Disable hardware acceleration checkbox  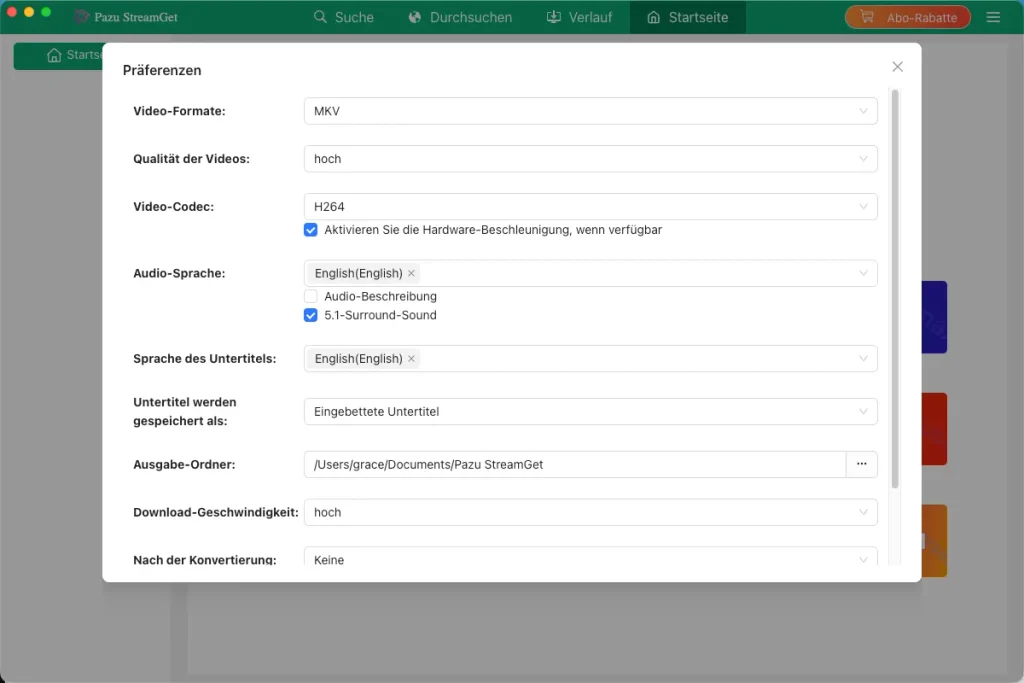[x=311, y=230]
